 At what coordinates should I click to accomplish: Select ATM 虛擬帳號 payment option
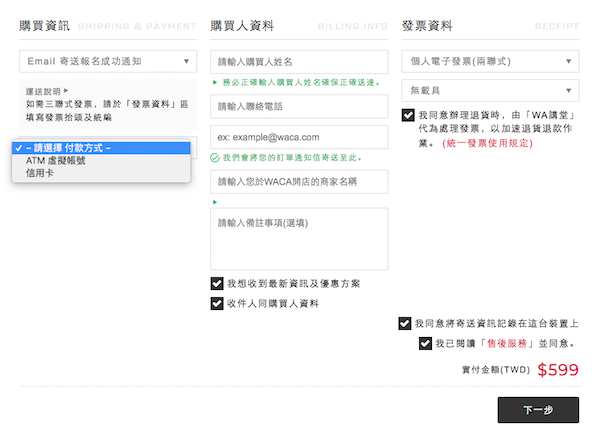click(101, 160)
